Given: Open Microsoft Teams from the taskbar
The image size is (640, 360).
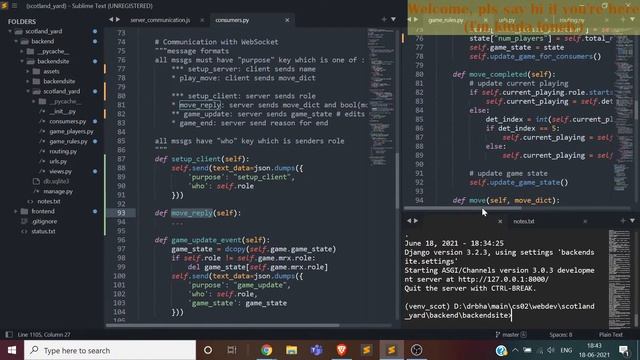Looking at the screenshot, I should [x=316, y=350].
